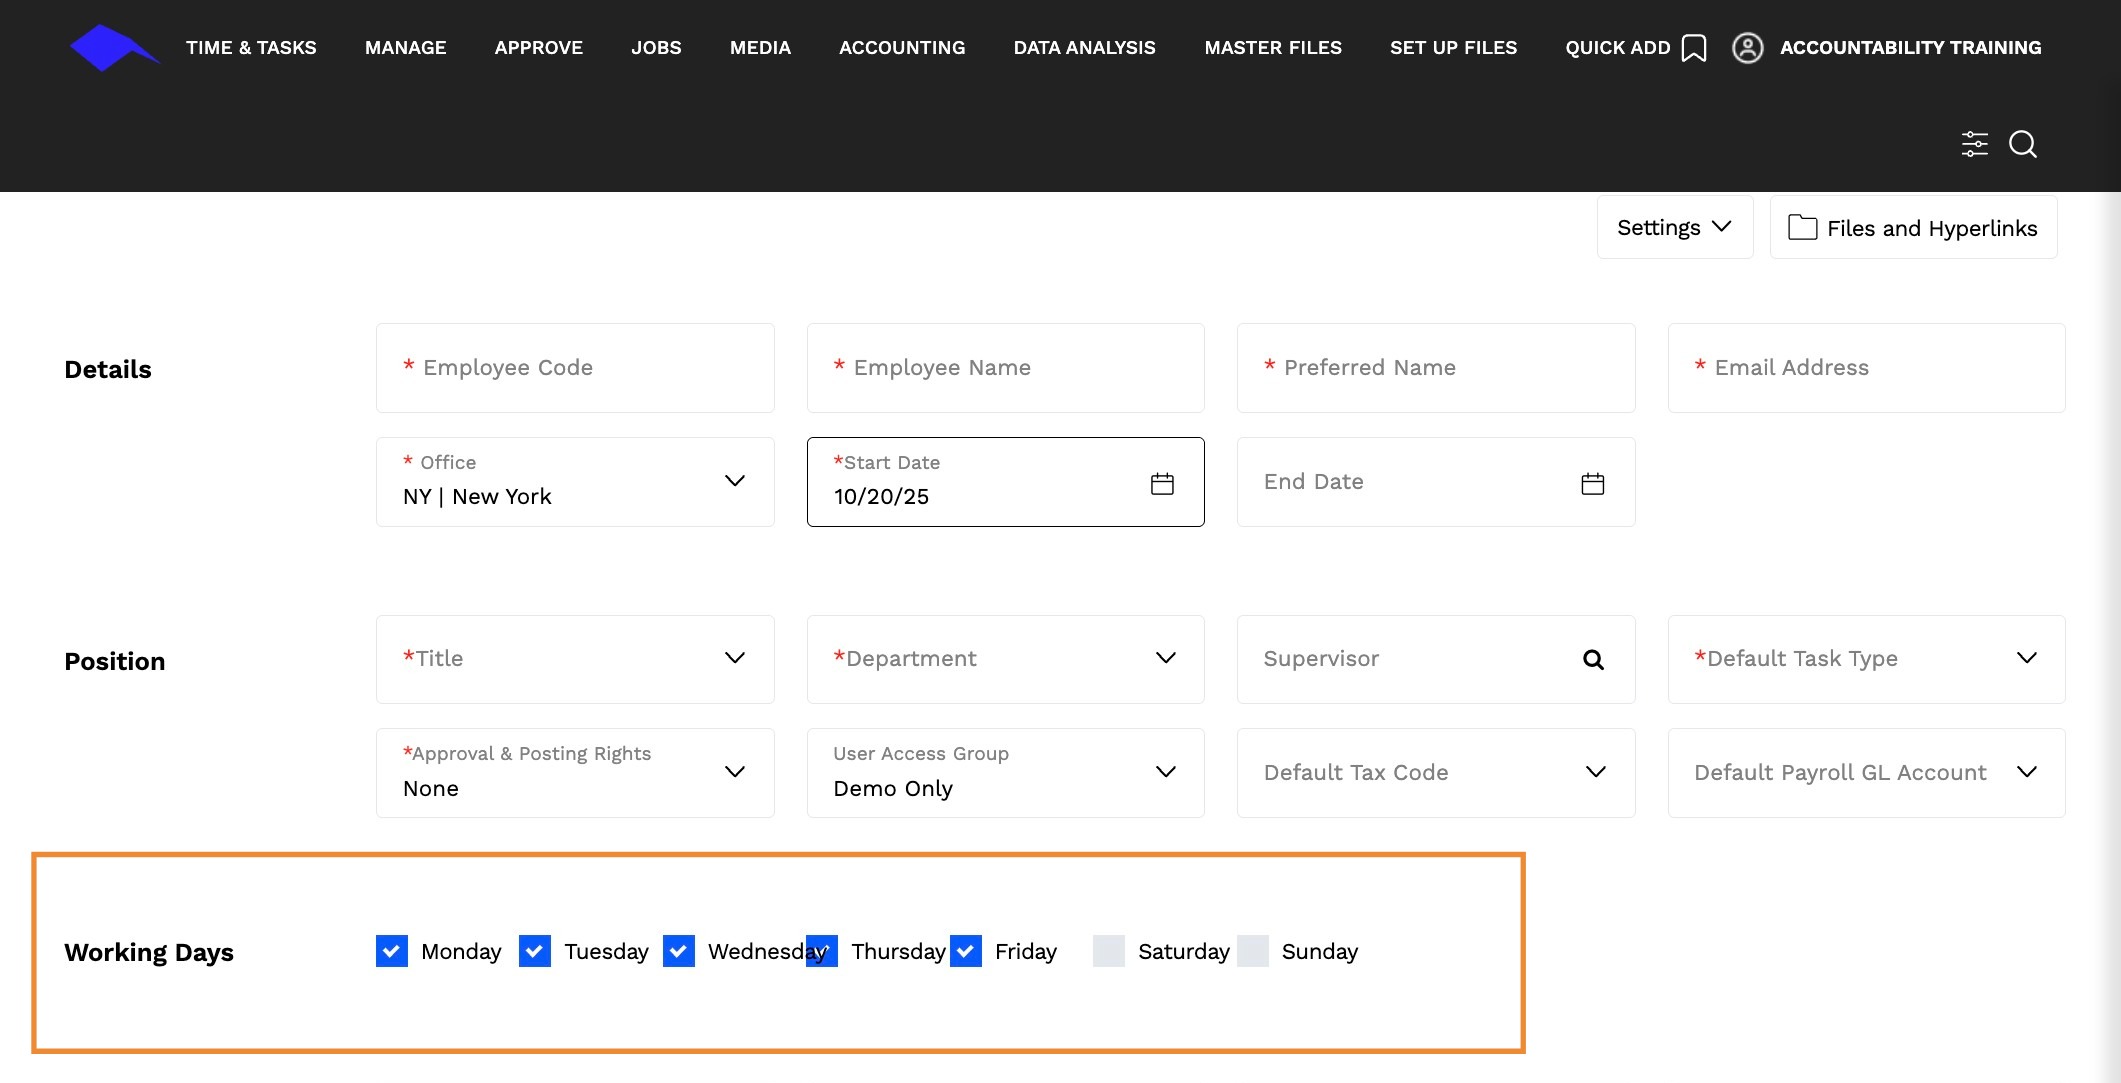Uncheck the Monday checkbox
2121x1083 pixels.
point(392,951)
